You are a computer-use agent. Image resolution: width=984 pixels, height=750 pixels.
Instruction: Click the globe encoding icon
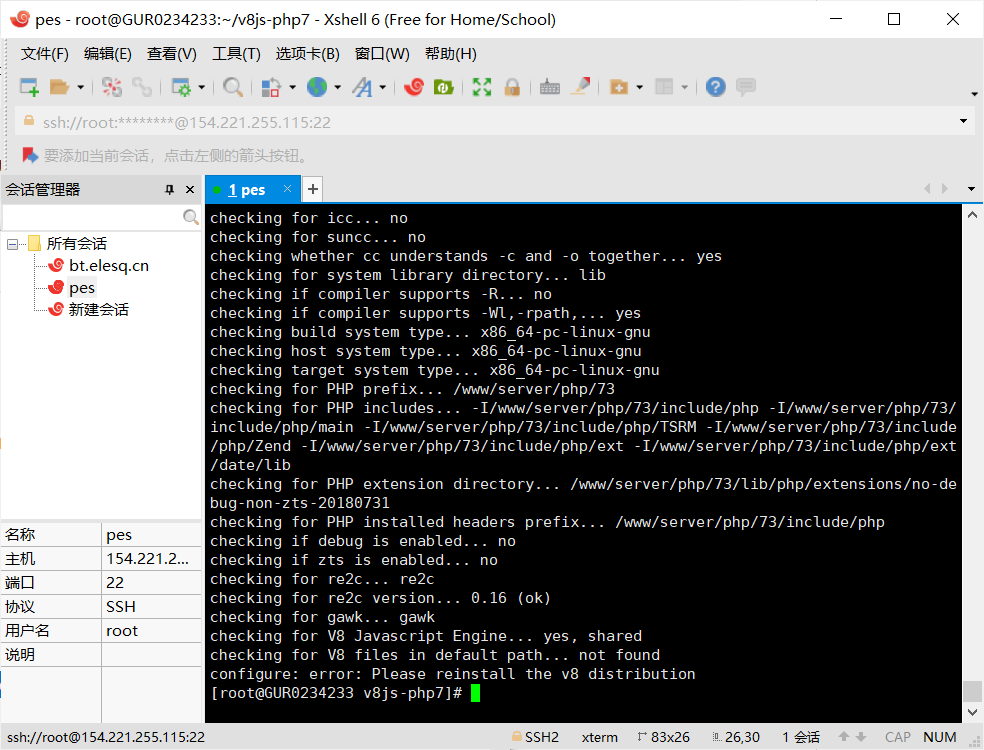[x=317, y=87]
